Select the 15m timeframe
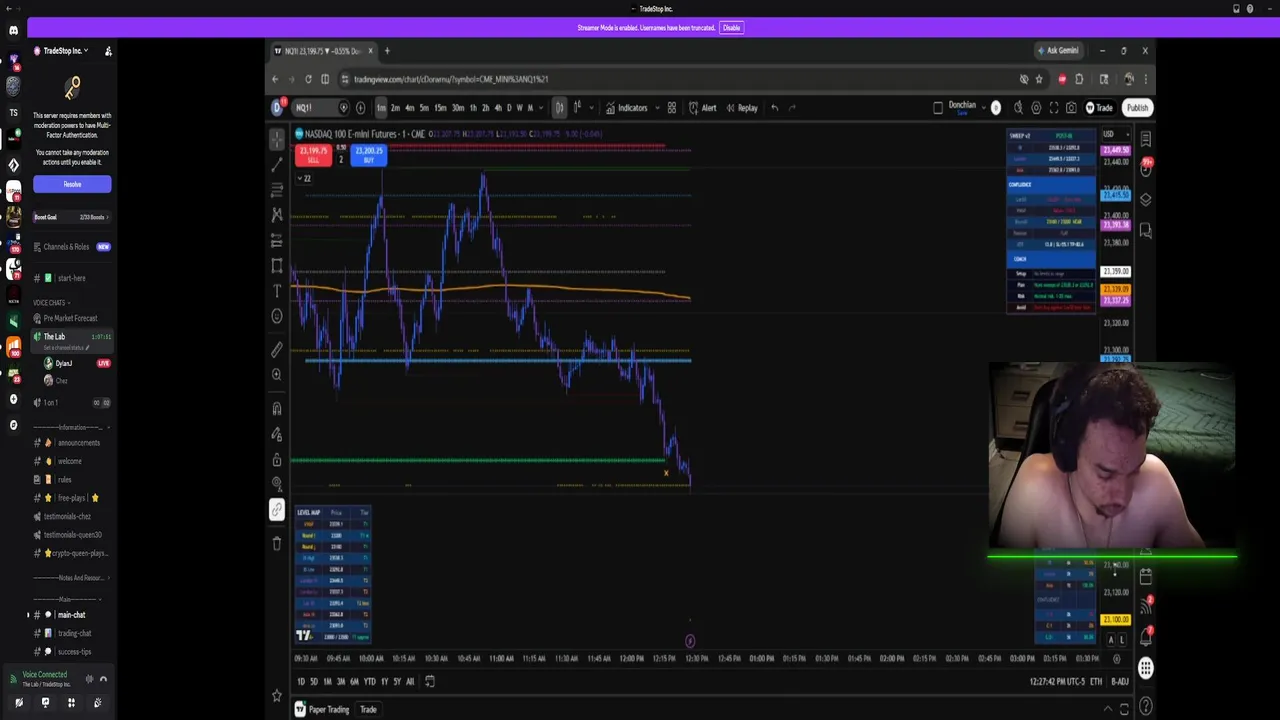Viewport: 1280px width, 720px height. click(440, 108)
